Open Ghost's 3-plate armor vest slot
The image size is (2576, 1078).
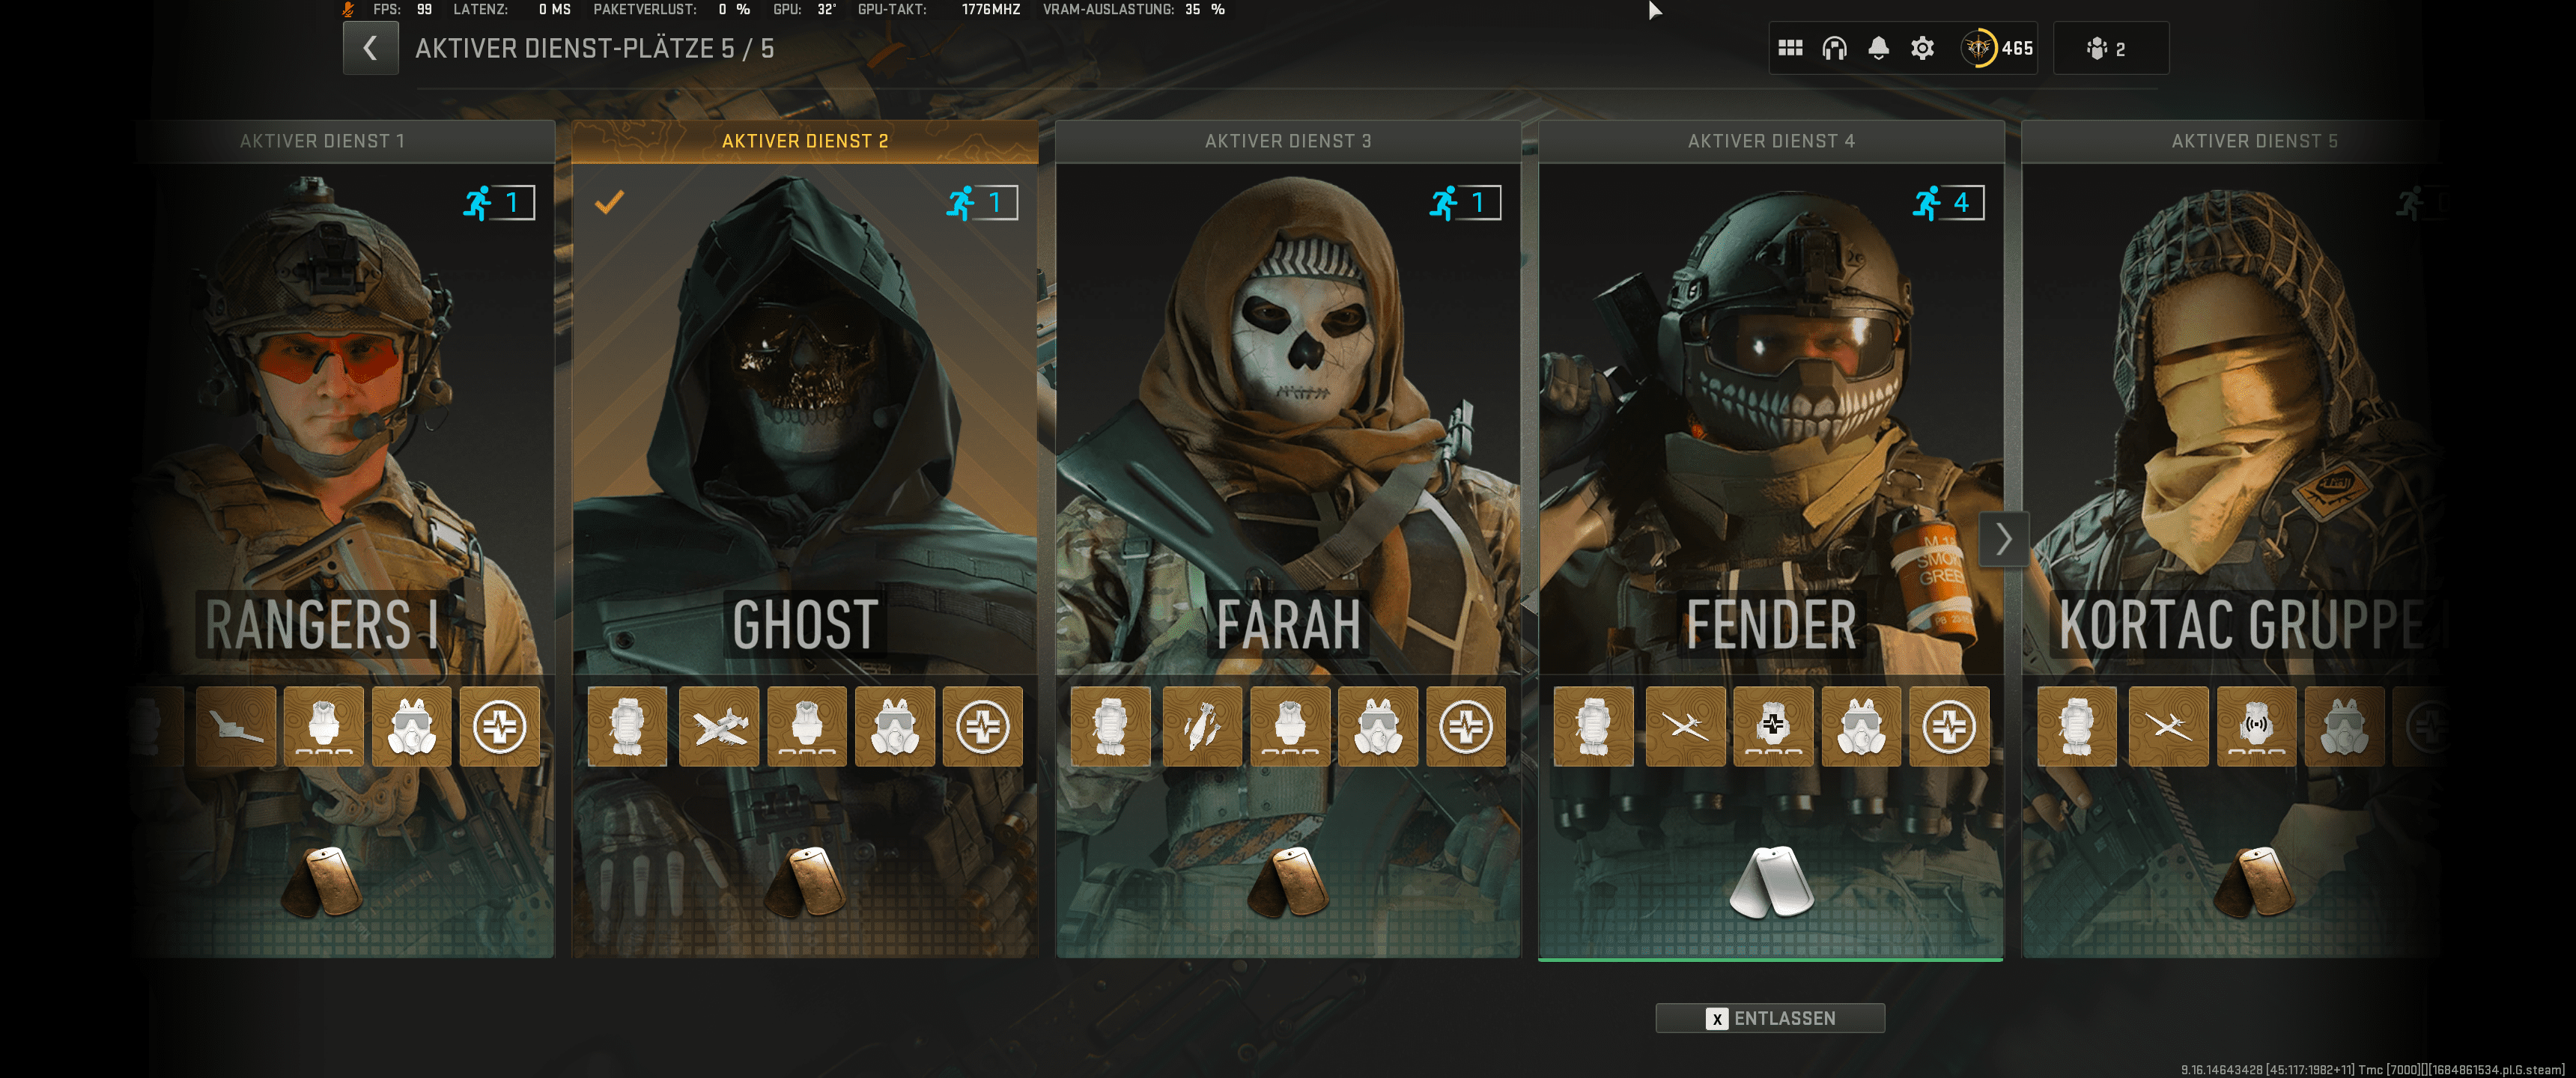click(807, 727)
